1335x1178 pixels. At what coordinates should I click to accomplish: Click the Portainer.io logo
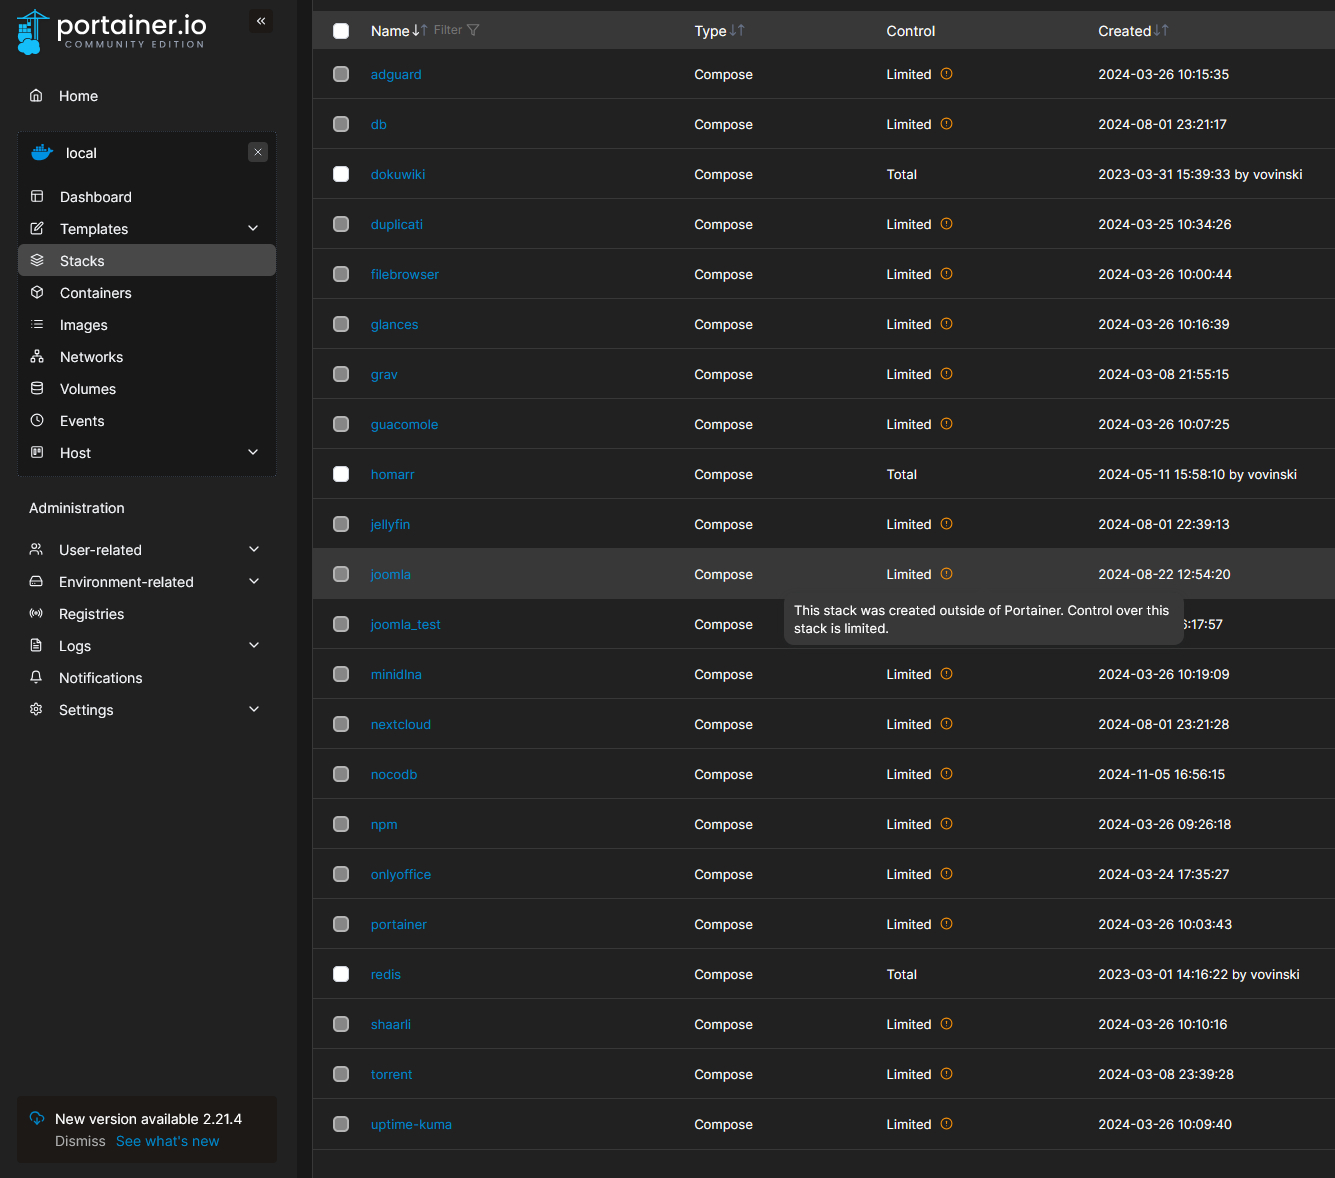point(112,32)
